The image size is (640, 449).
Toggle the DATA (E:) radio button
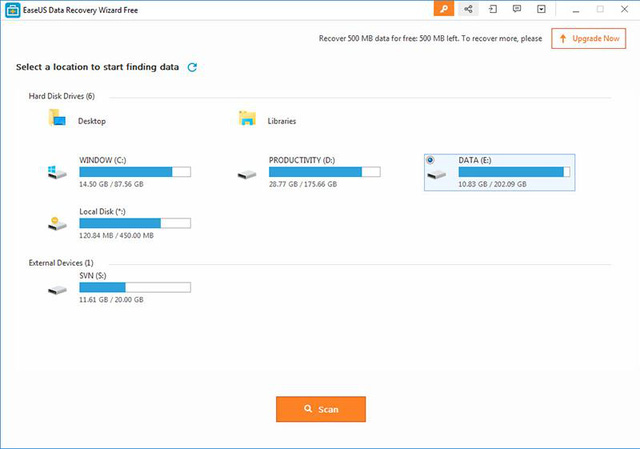pos(430,160)
